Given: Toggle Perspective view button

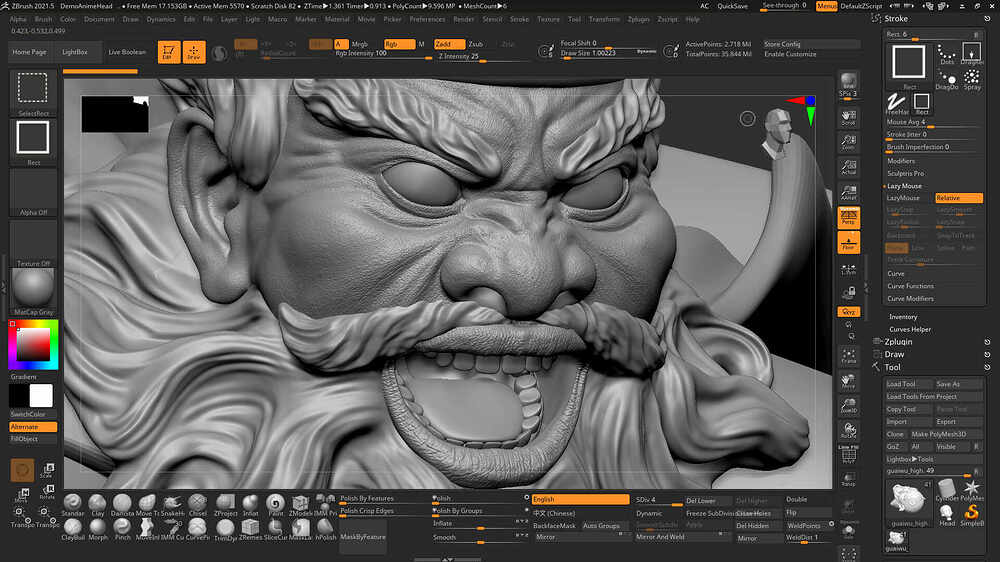Looking at the screenshot, I should (x=848, y=217).
